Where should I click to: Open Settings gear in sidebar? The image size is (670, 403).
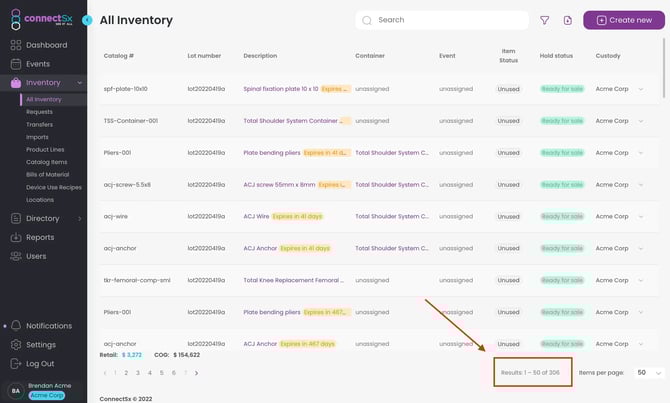pos(40,345)
